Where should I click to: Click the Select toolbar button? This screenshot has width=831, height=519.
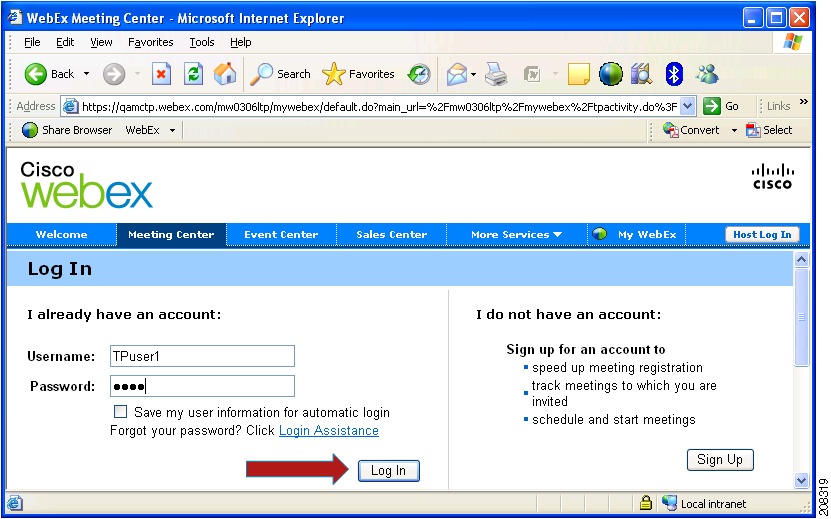[769, 130]
